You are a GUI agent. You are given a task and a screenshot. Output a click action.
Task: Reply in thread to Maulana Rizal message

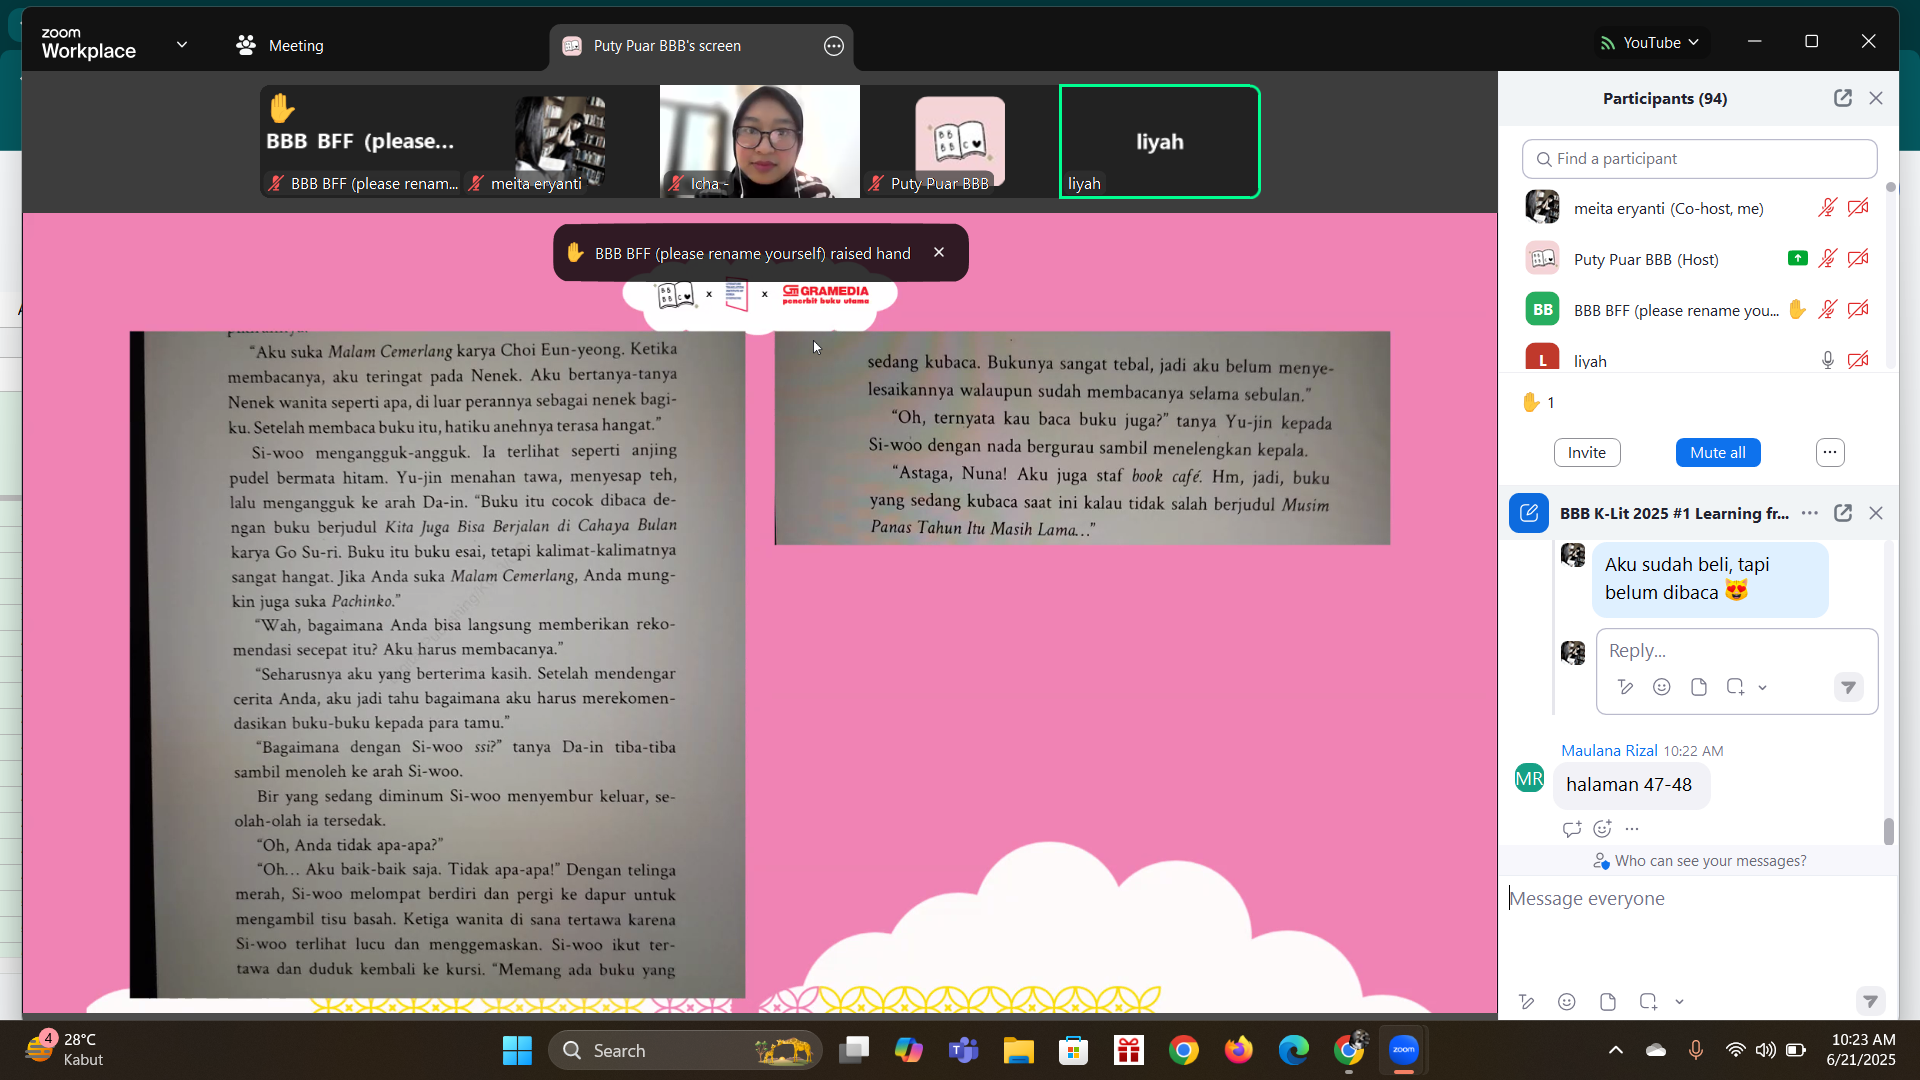point(1571,829)
